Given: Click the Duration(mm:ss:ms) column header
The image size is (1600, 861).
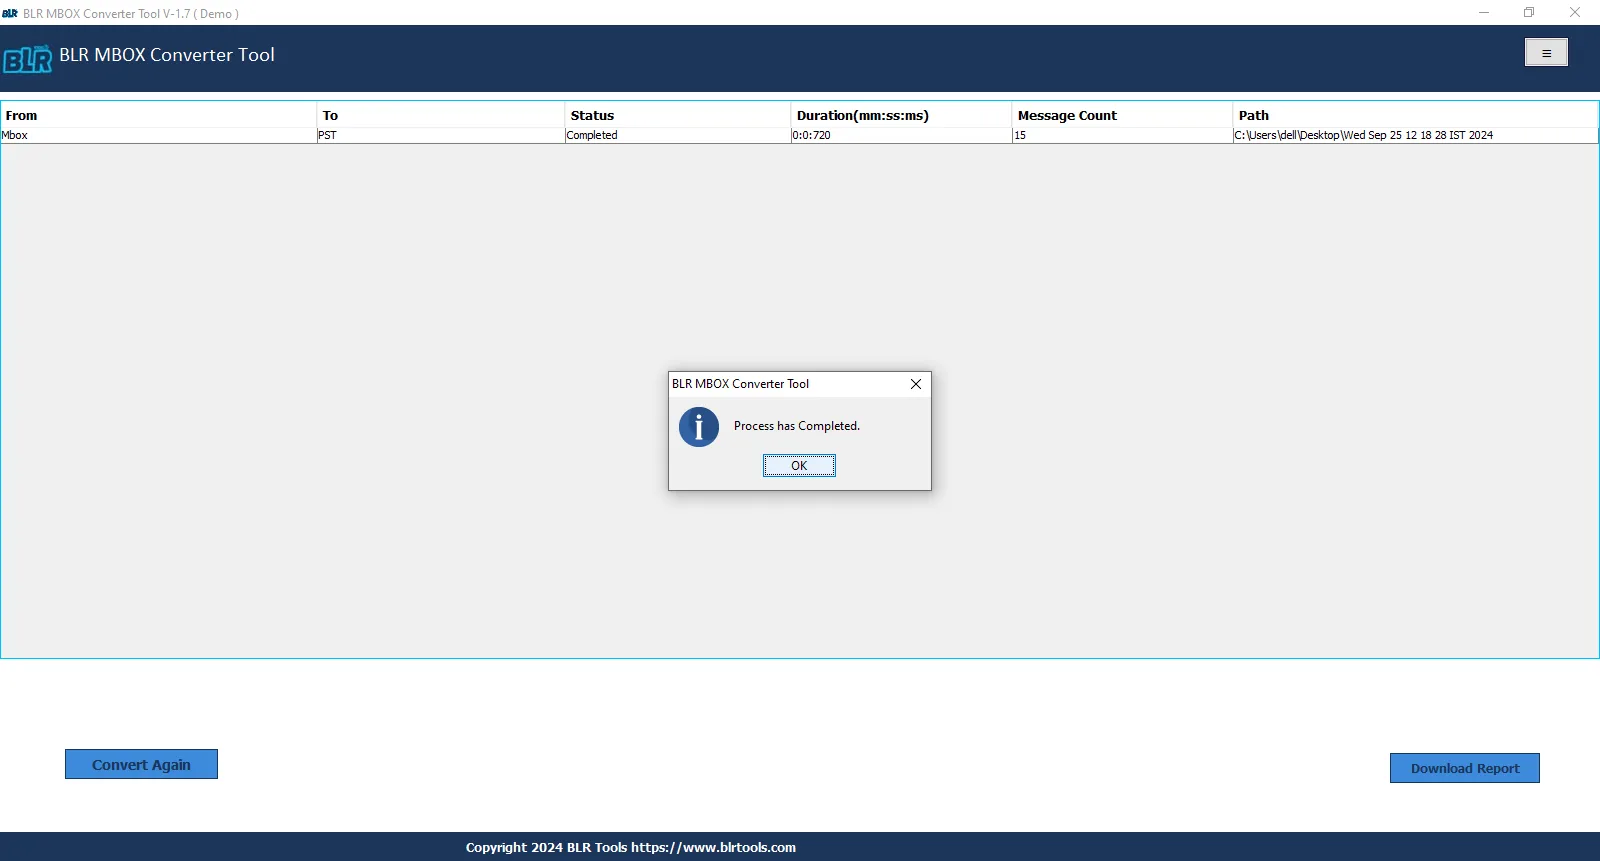Looking at the screenshot, I should 901,115.
